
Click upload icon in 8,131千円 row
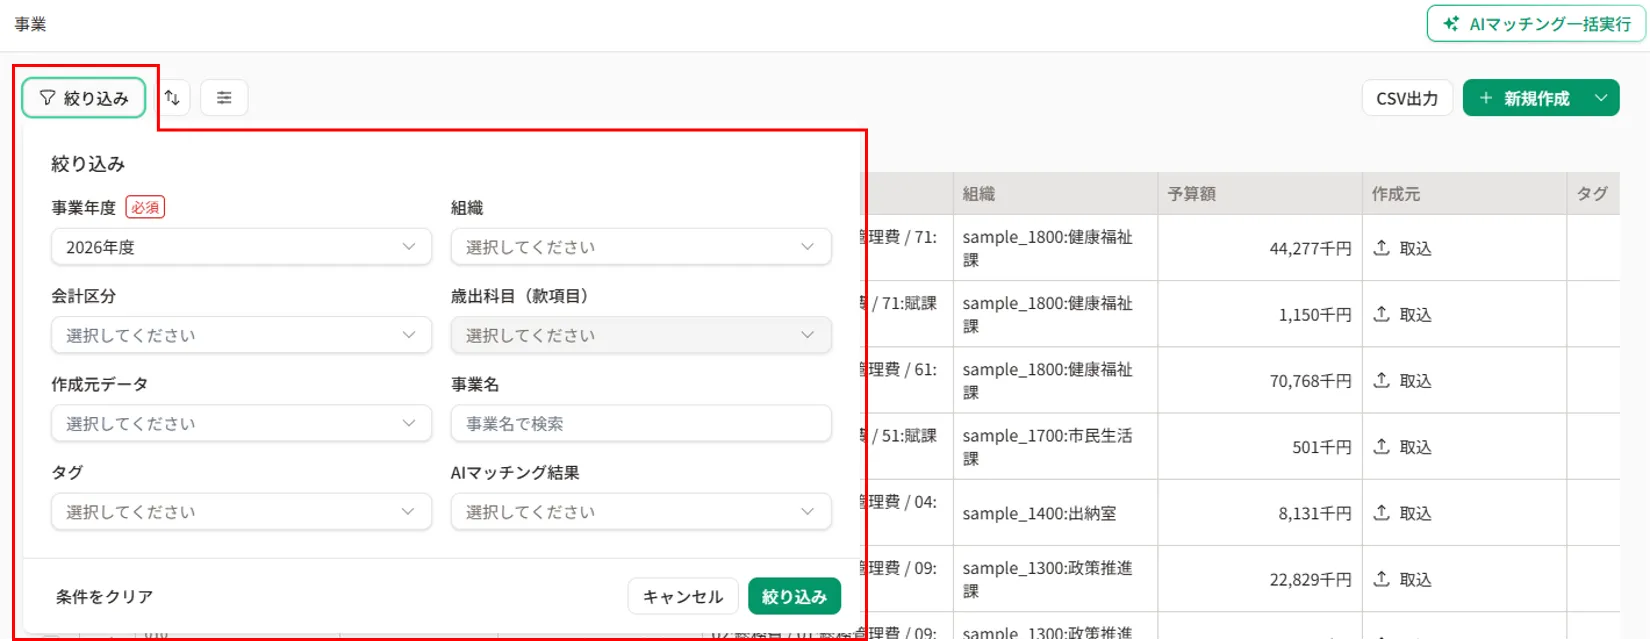click(x=1382, y=513)
